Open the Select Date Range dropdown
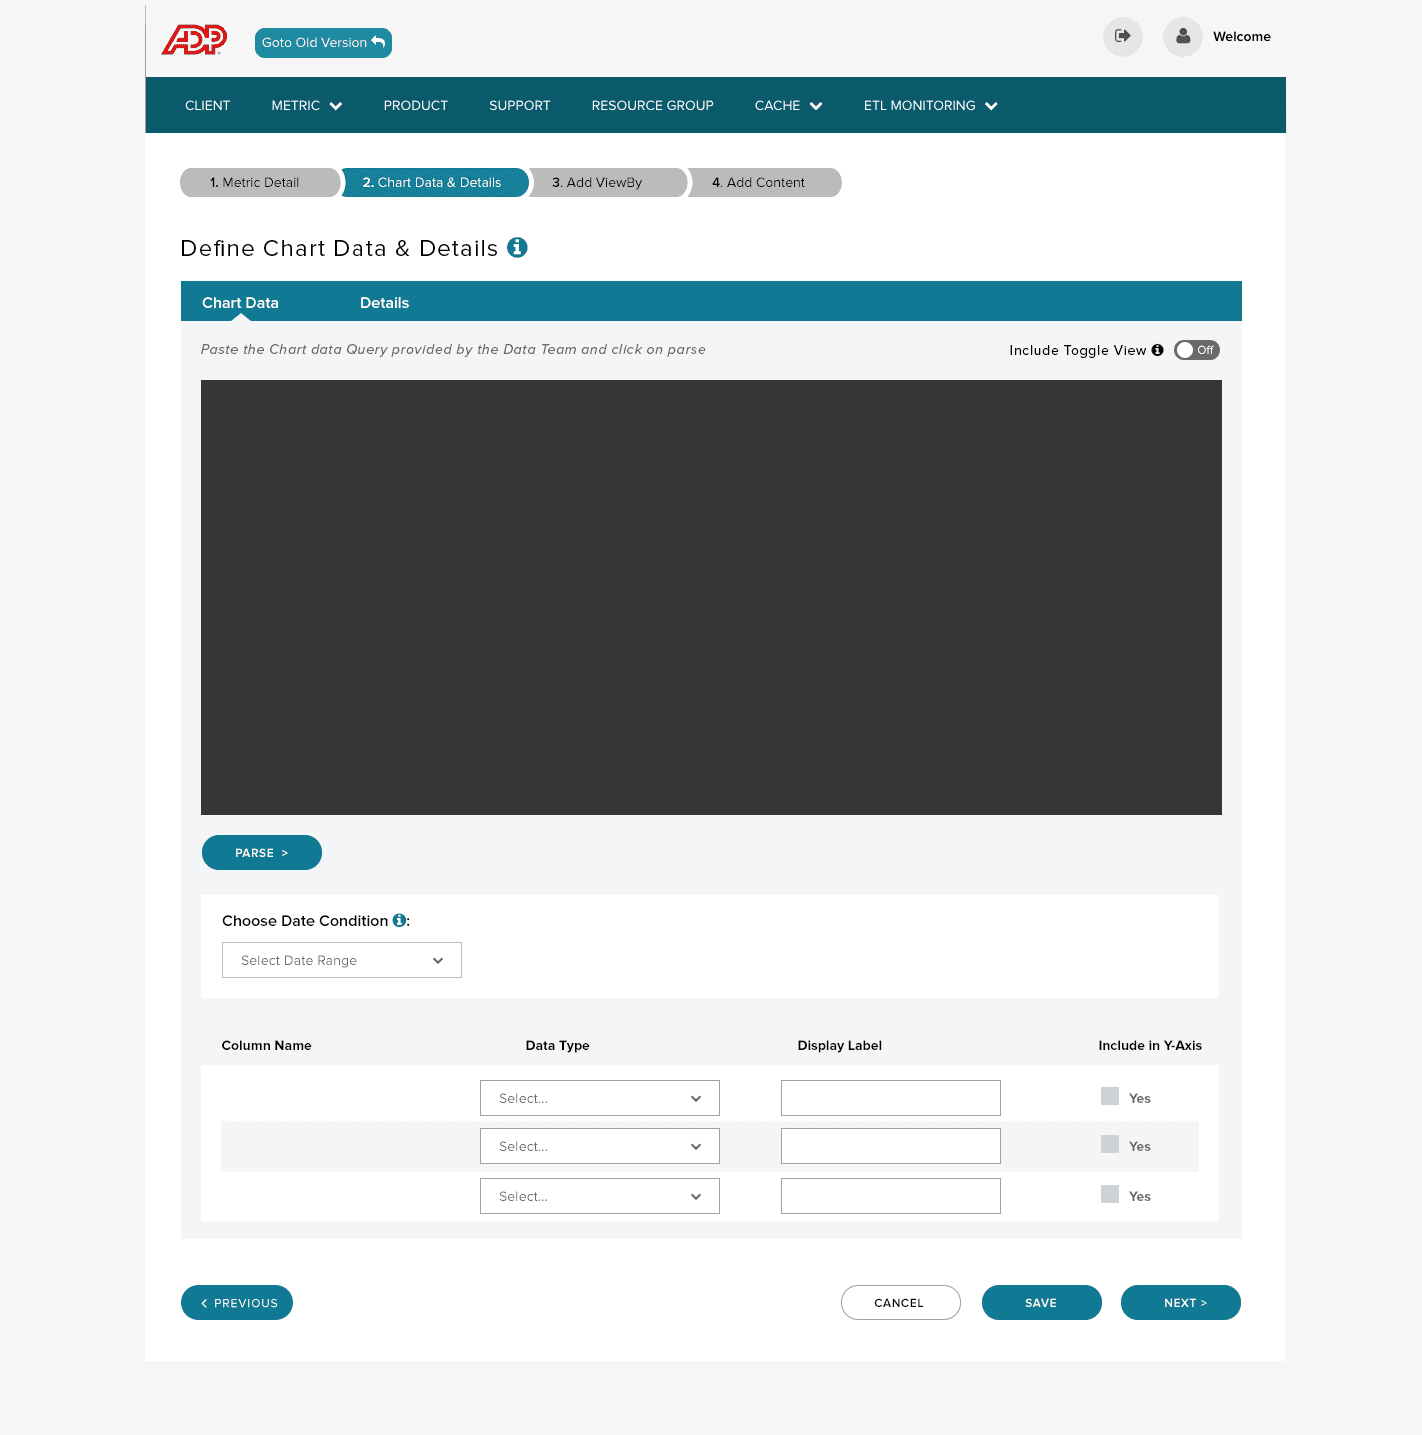 pos(342,960)
